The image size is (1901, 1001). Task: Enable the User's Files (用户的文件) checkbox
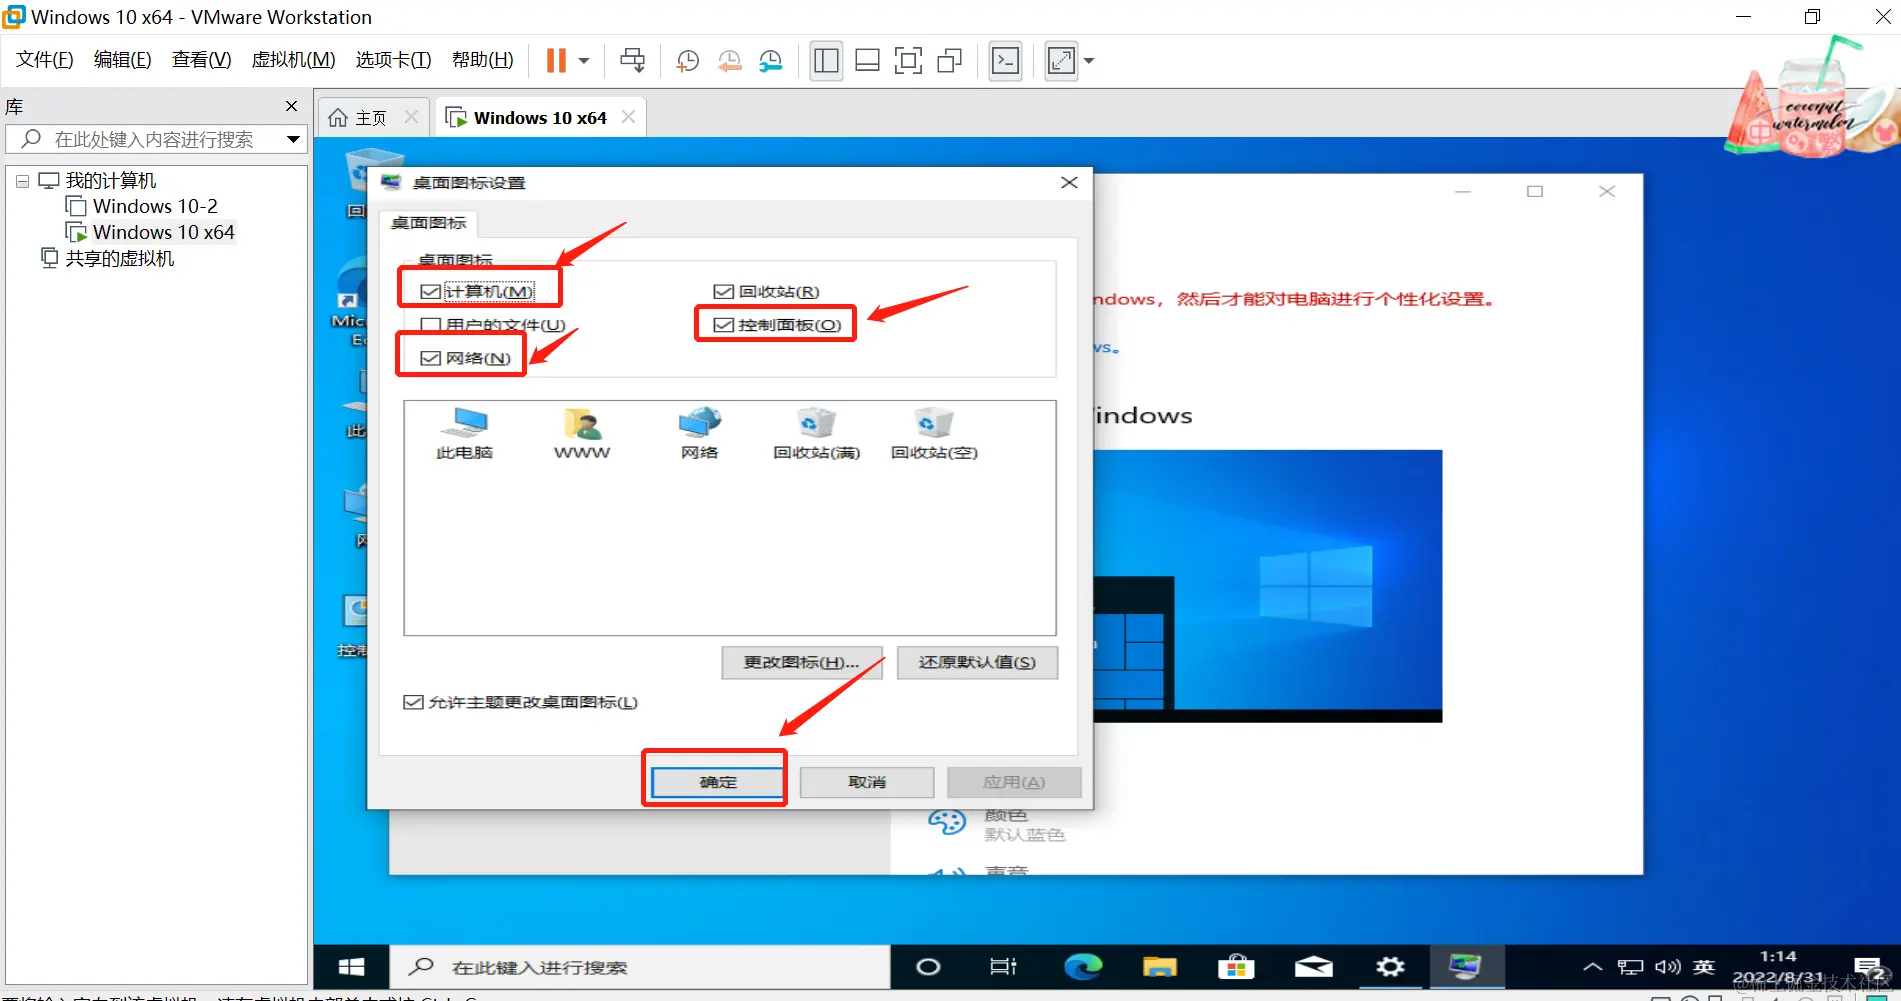[x=431, y=325]
